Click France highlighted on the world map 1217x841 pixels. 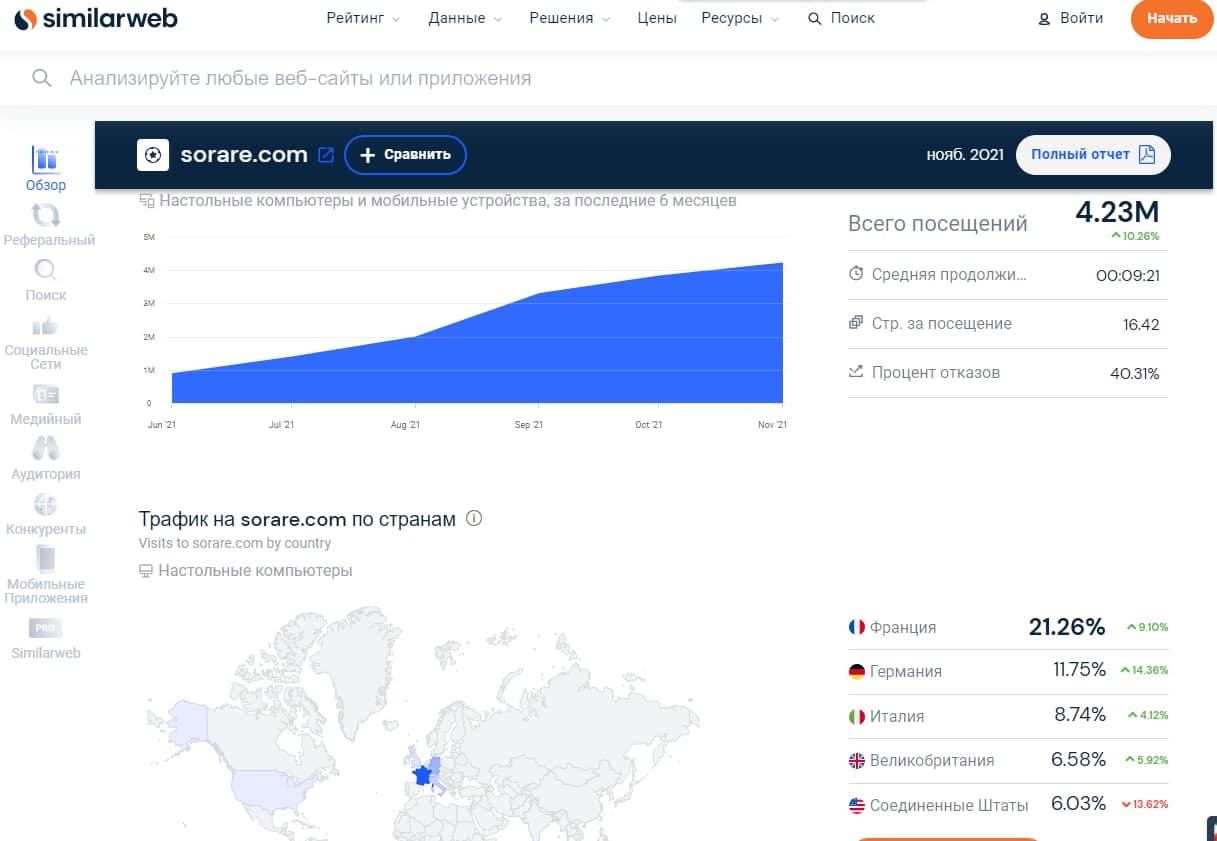point(421,775)
